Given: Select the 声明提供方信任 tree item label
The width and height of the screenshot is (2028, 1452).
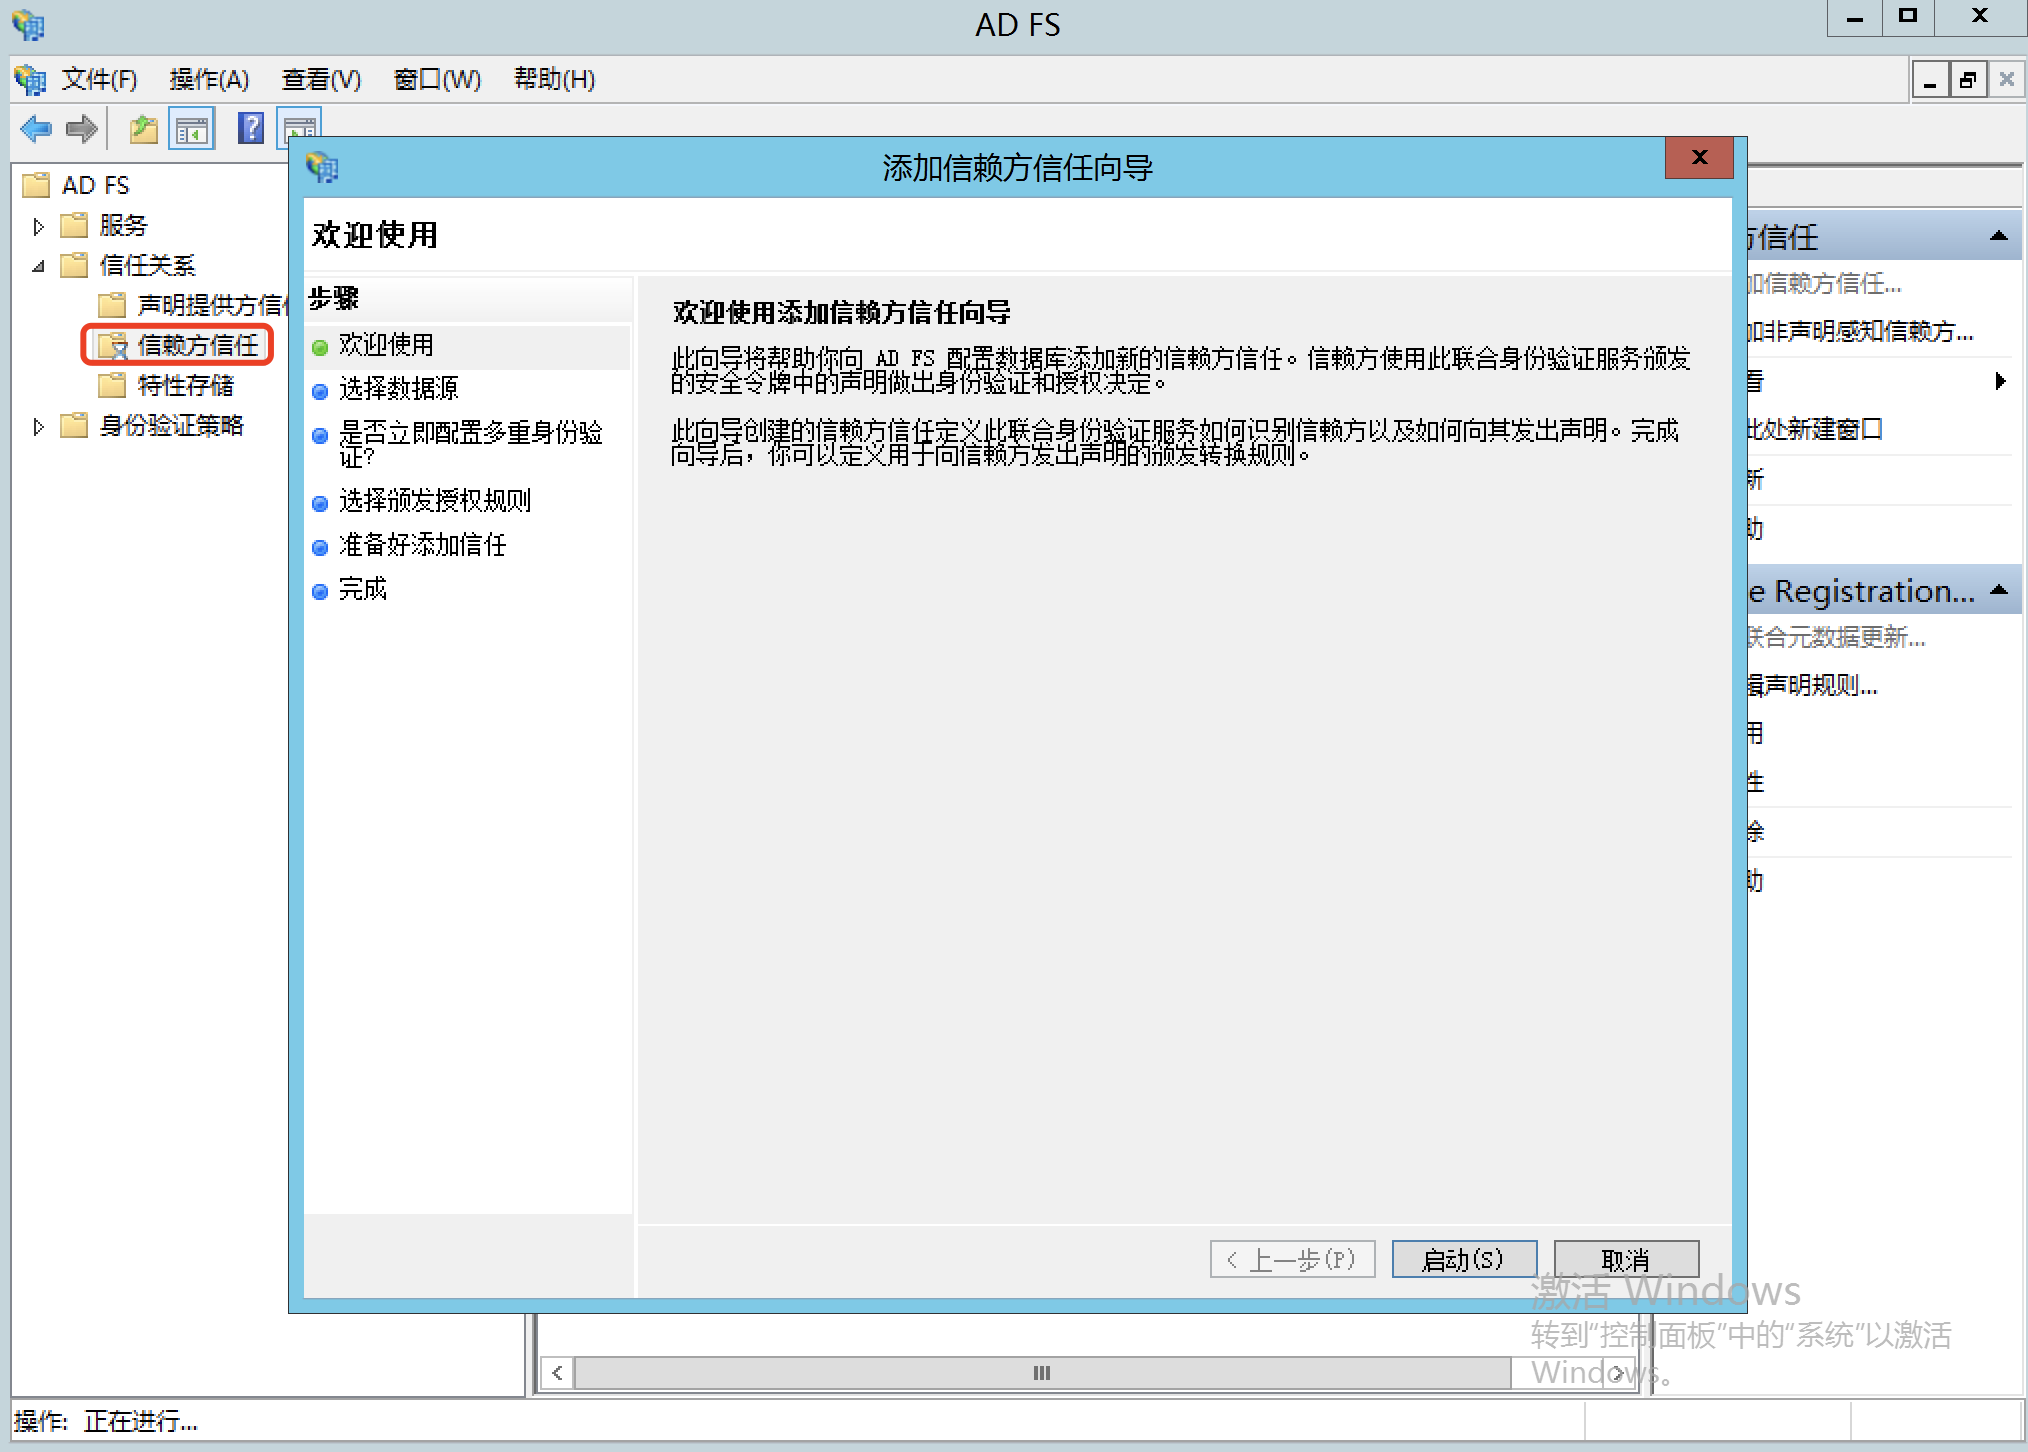Looking at the screenshot, I should (212, 305).
